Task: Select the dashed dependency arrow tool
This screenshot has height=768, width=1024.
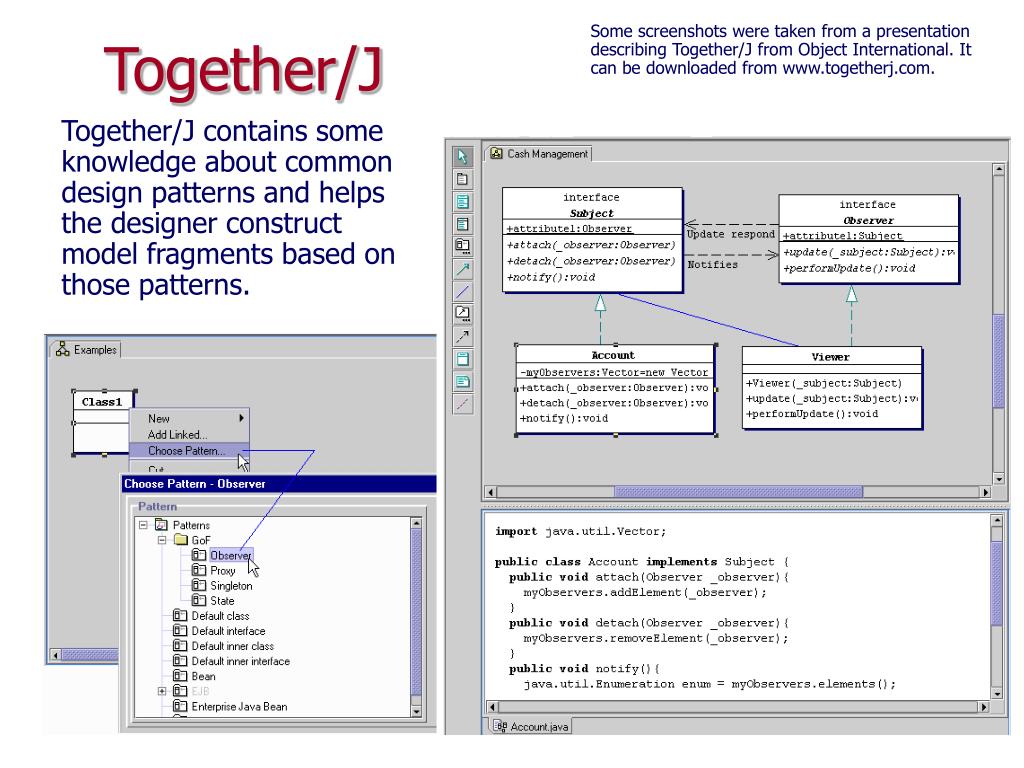Action: (x=462, y=337)
